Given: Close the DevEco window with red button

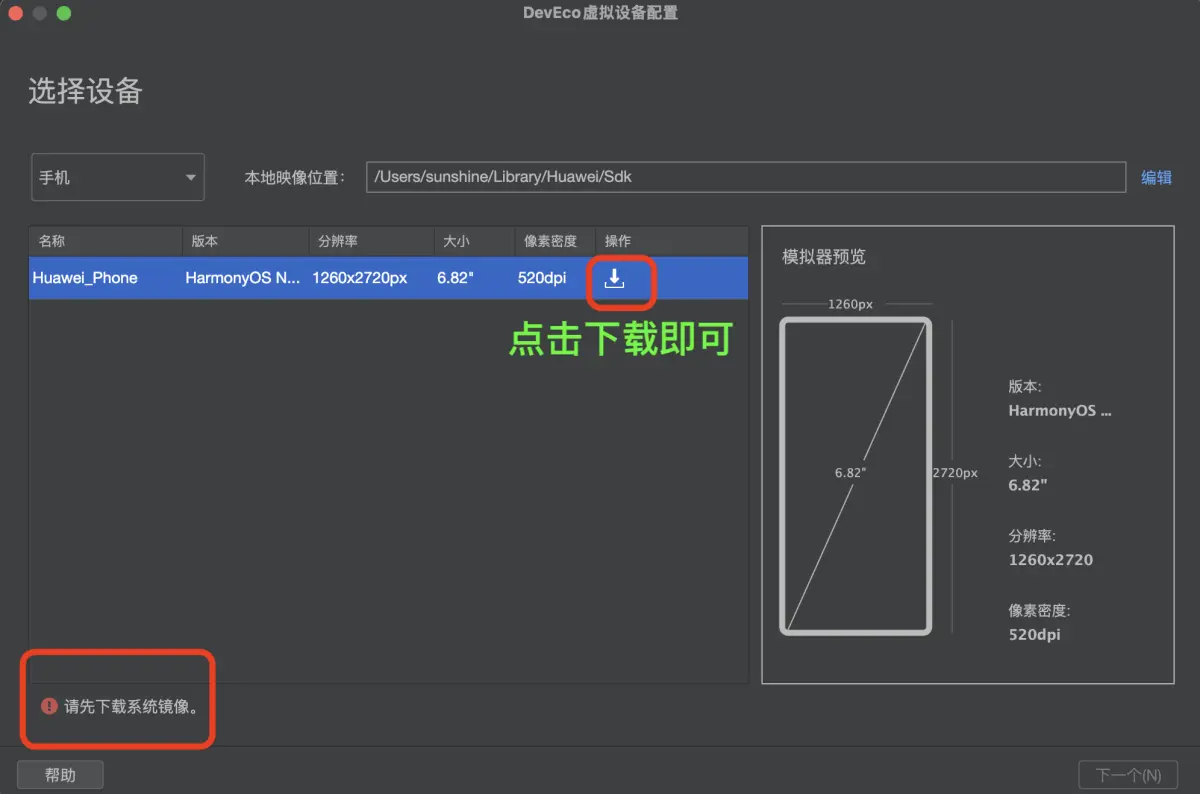Looking at the screenshot, I should click(x=15, y=14).
